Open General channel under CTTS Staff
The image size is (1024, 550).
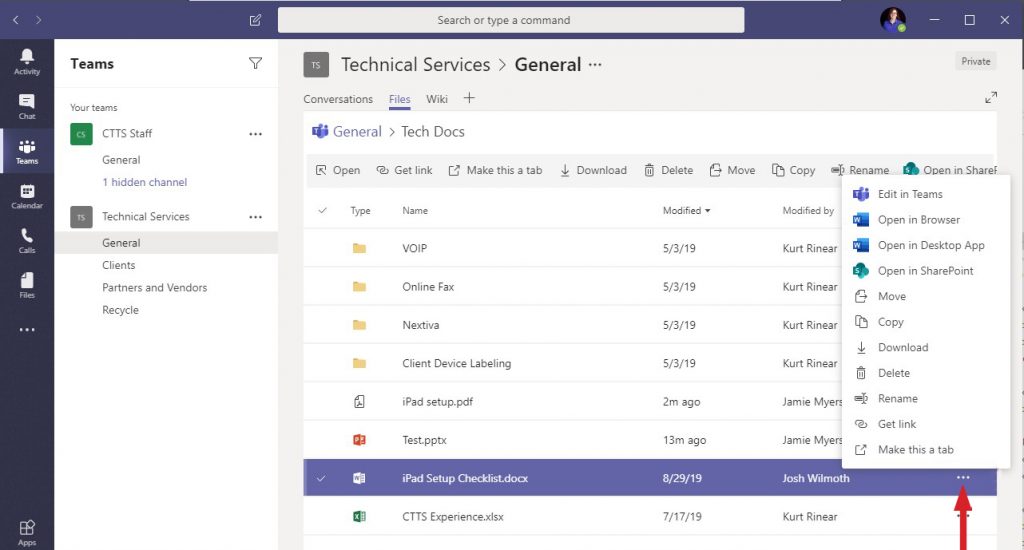[x=121, y=160]
